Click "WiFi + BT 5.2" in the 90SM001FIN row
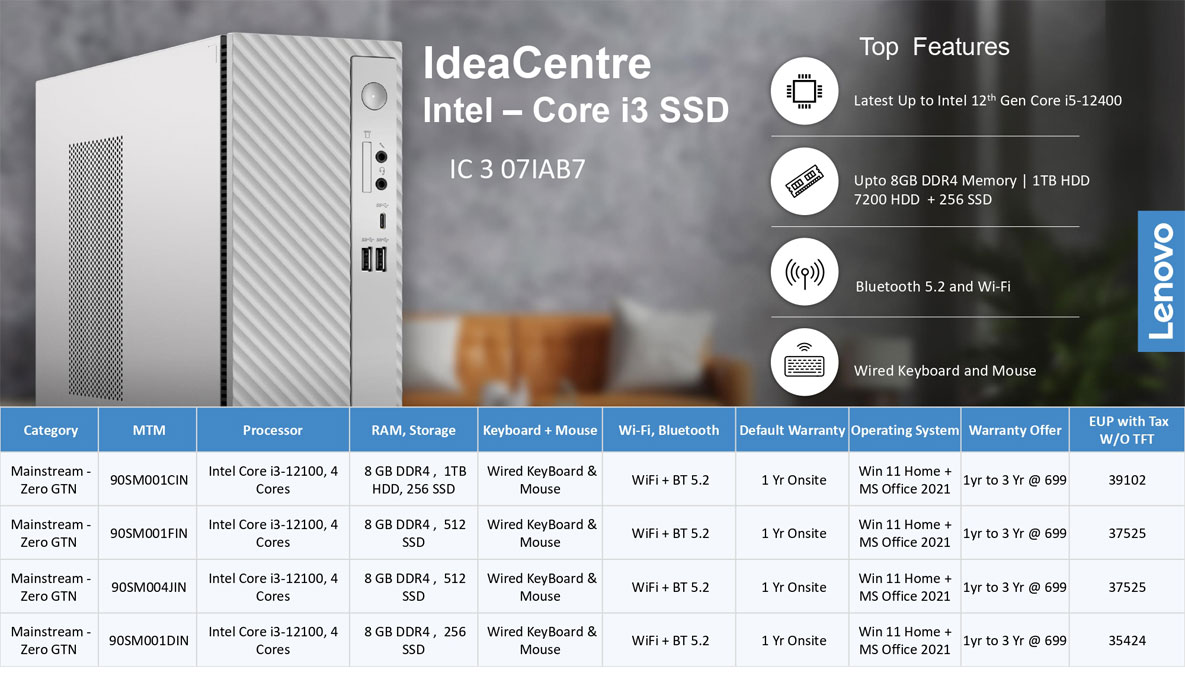The width and height of the screenshot is (1185, 681). coord(670,533)
